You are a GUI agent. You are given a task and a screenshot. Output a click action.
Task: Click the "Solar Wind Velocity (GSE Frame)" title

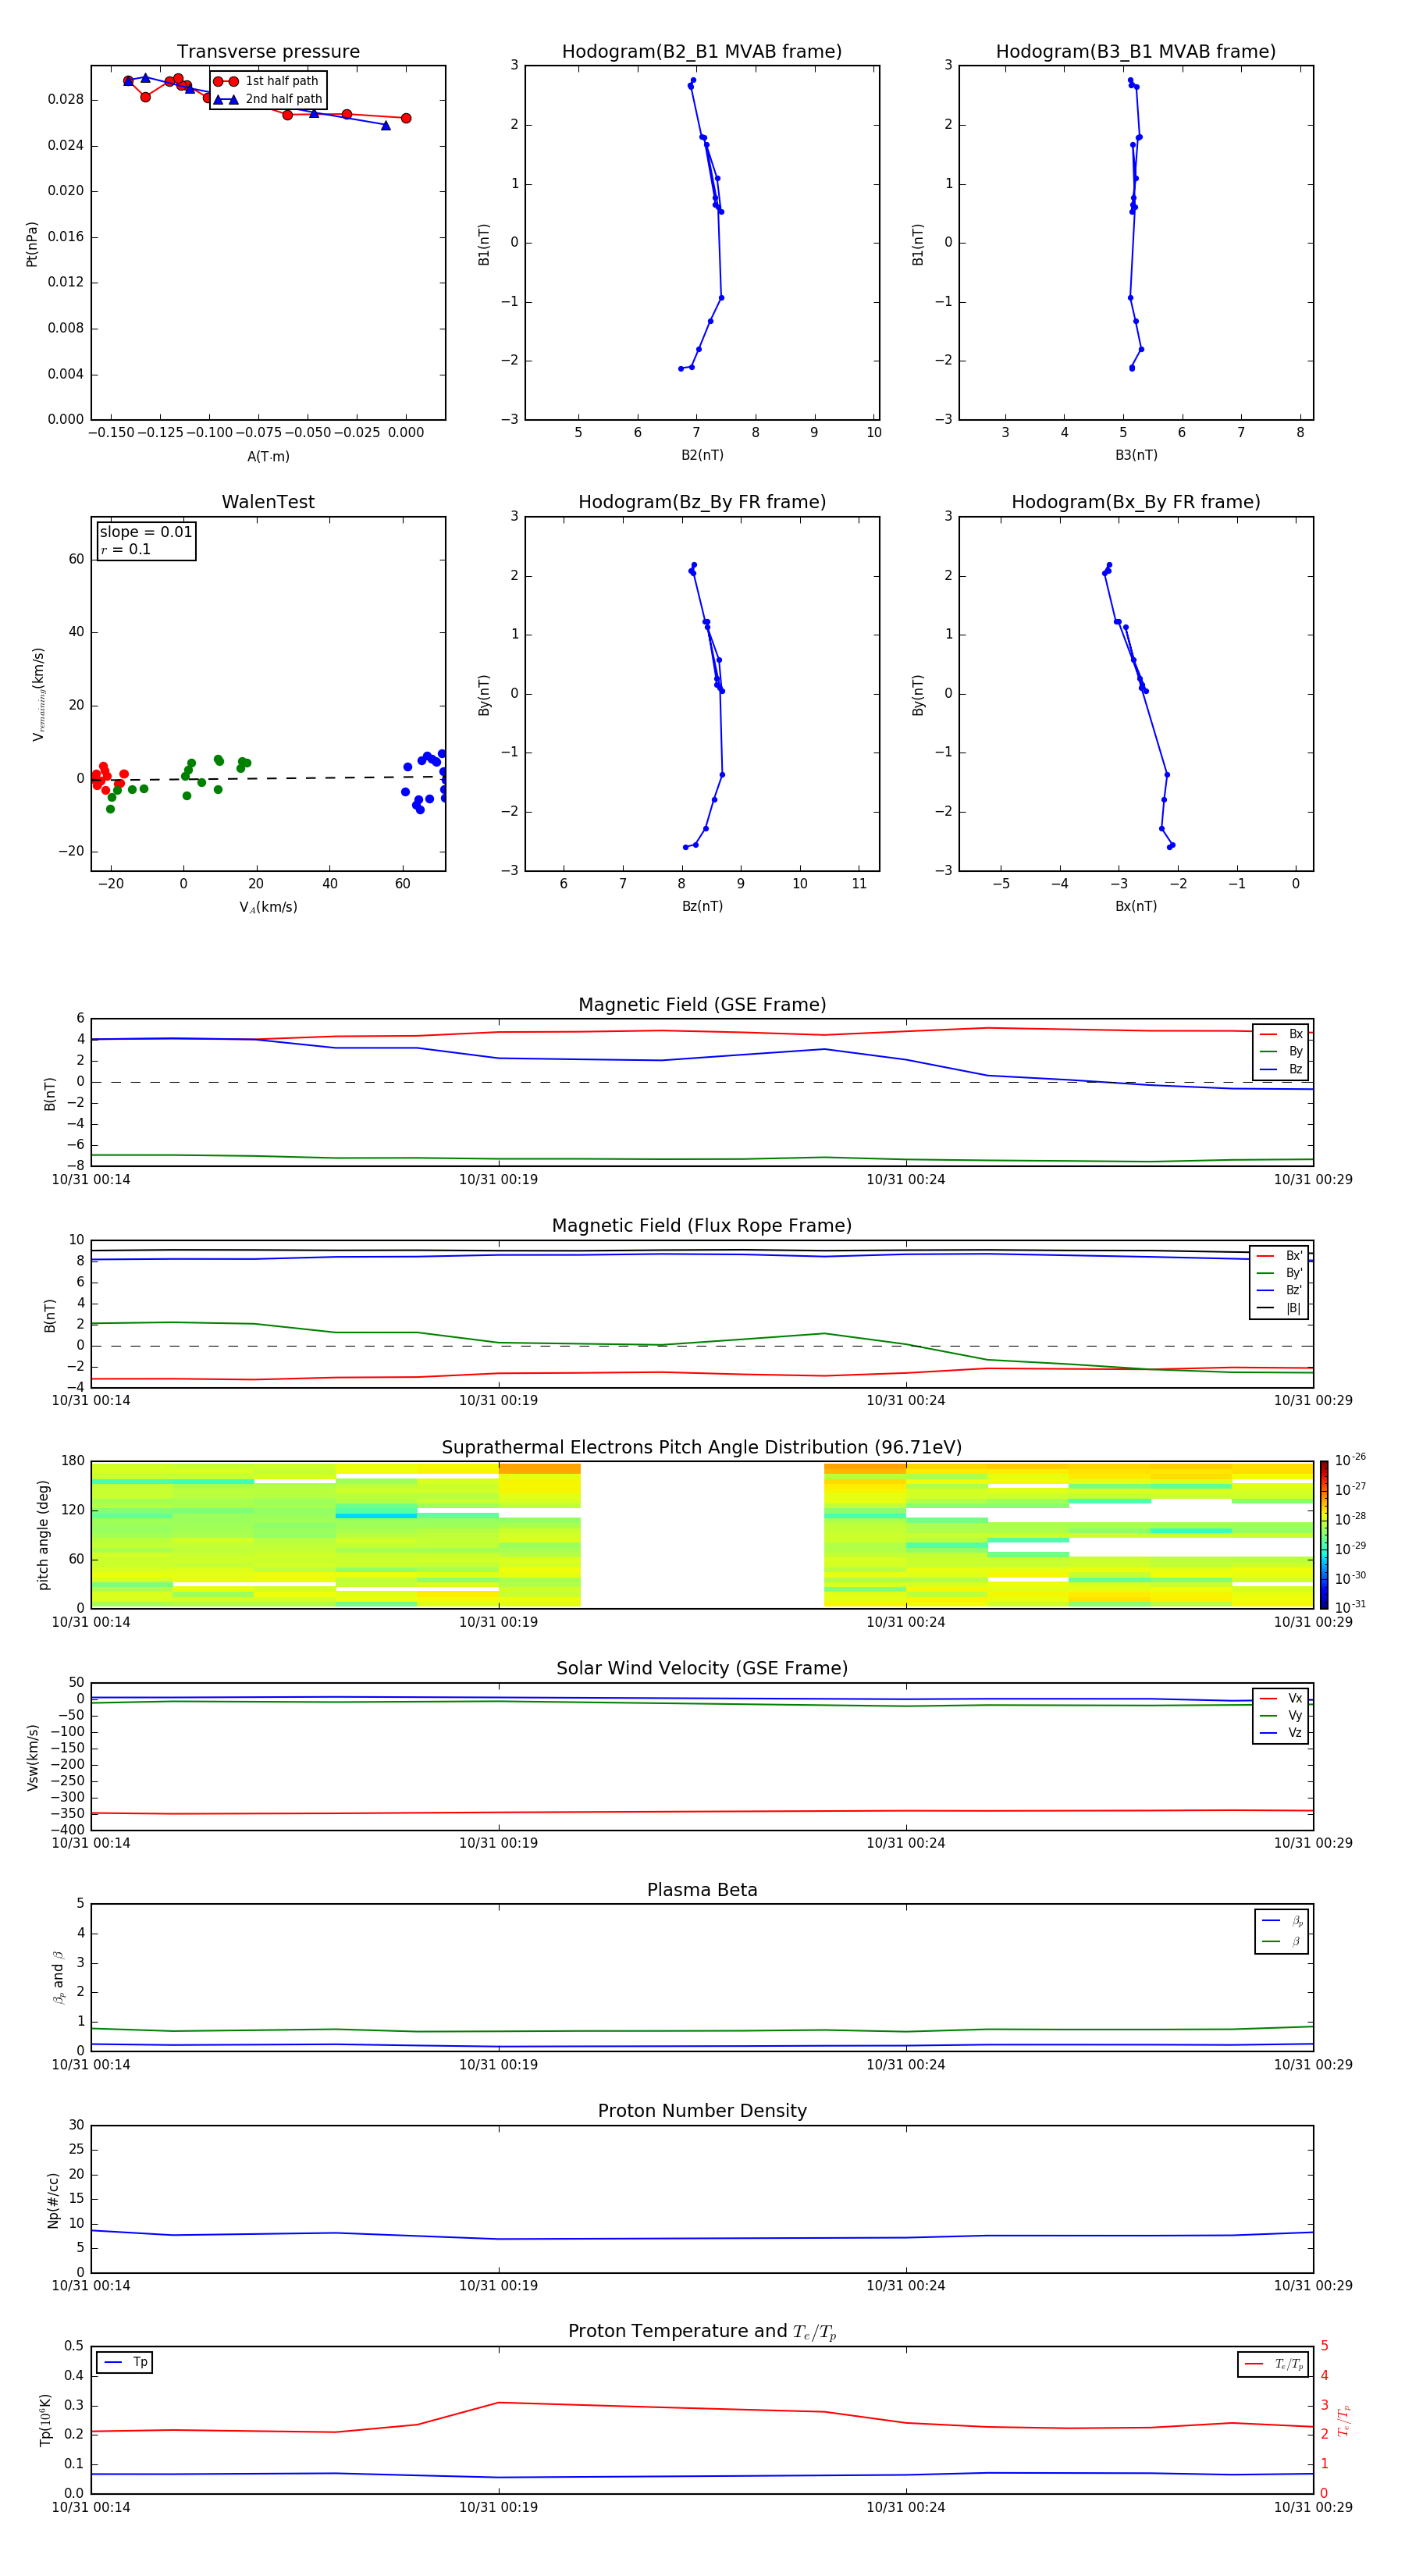702,1668
